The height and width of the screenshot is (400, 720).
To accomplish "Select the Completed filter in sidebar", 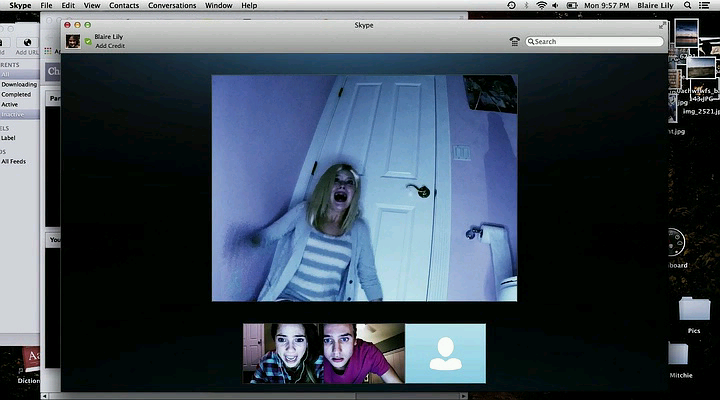I will (x=17, y=94).
